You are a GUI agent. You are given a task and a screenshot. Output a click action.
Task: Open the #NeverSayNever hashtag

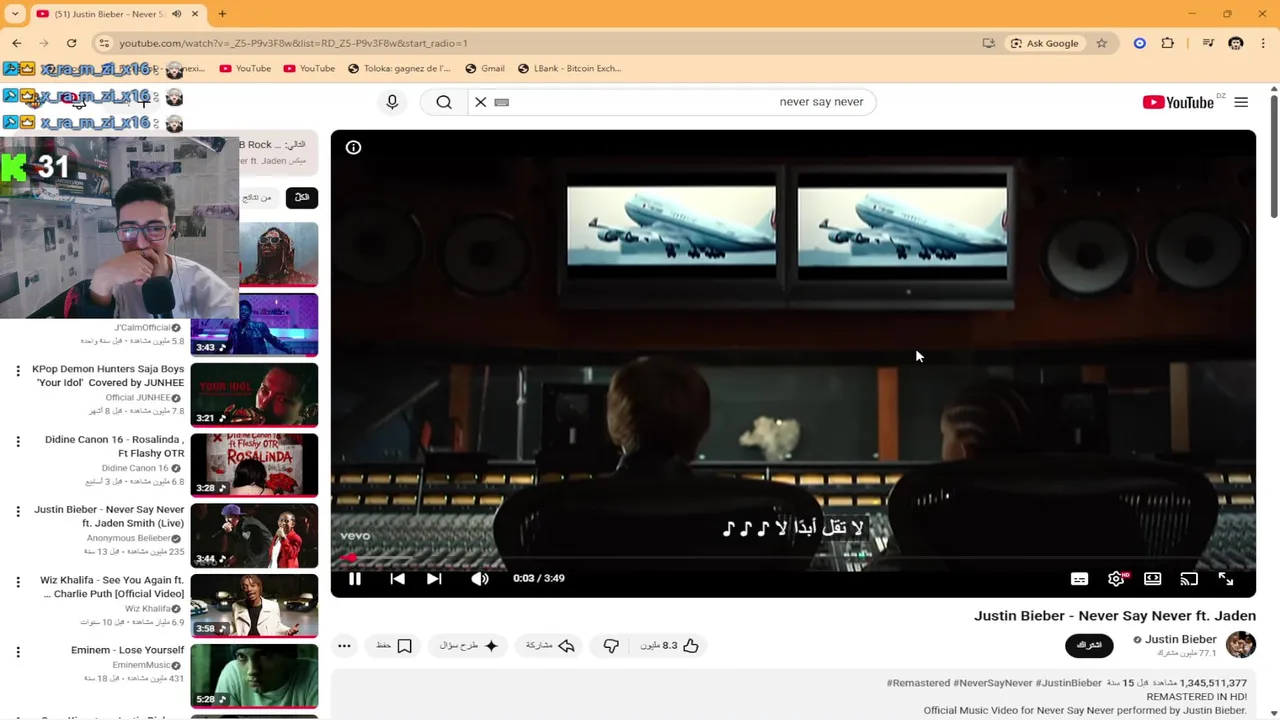pos(992,683)
